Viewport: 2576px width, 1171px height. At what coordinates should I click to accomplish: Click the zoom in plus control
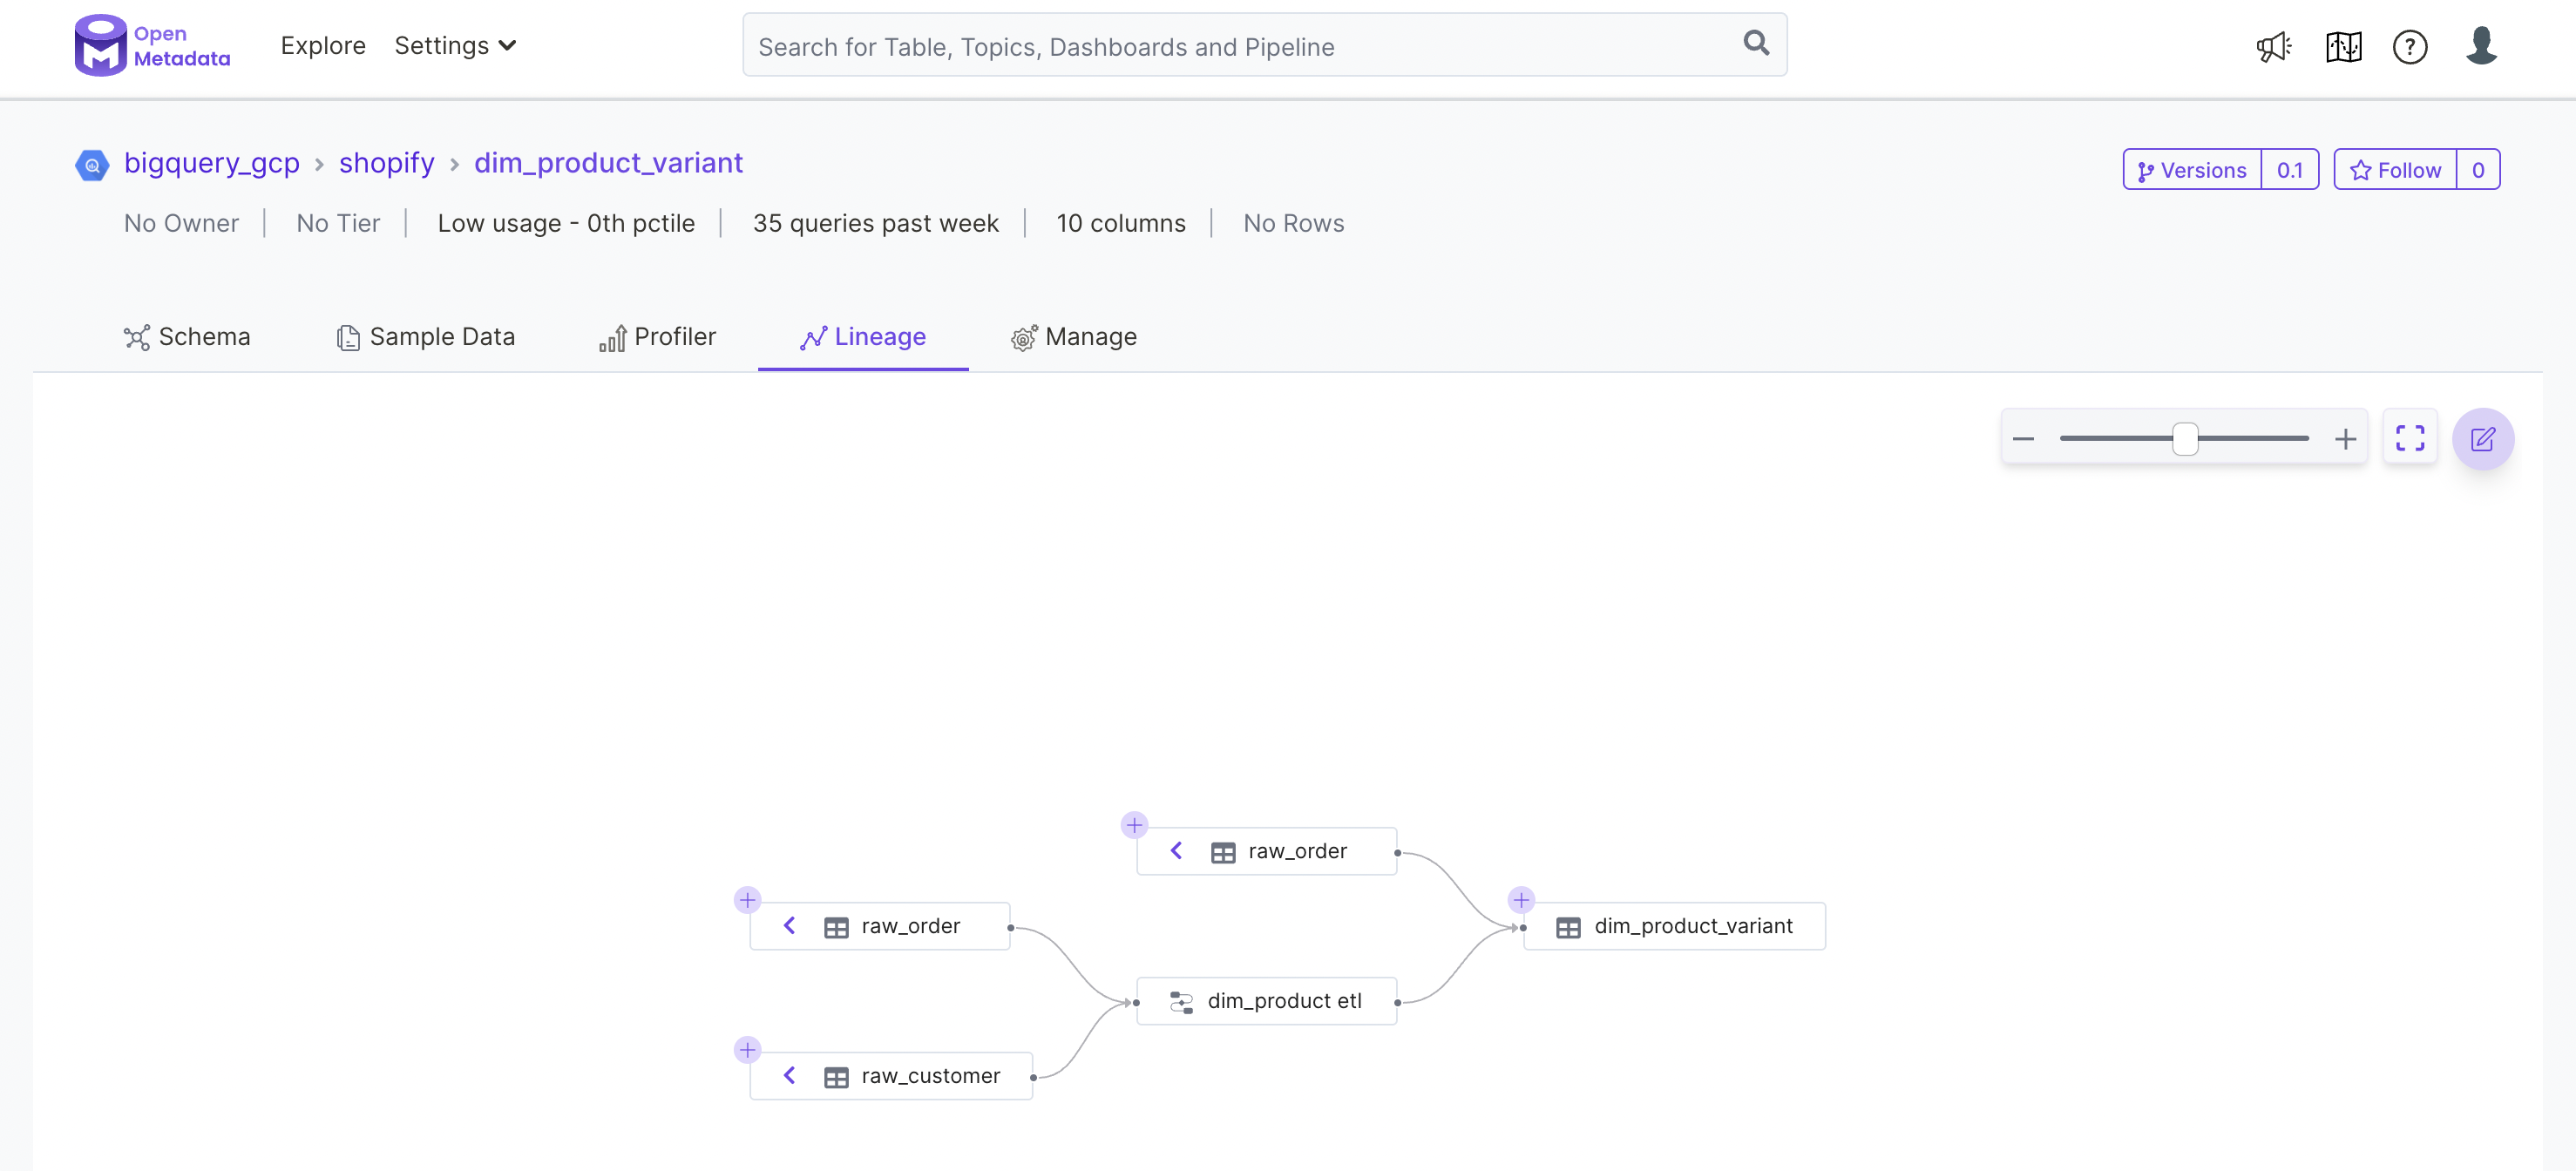tap(2346, 437)
